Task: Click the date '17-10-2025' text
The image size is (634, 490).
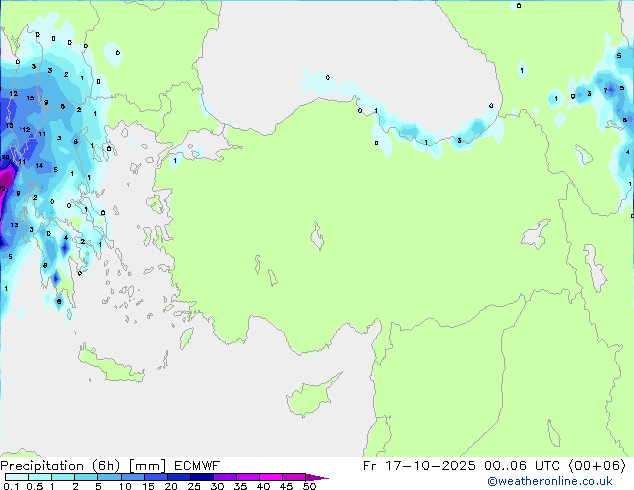Action: (430, 466)
